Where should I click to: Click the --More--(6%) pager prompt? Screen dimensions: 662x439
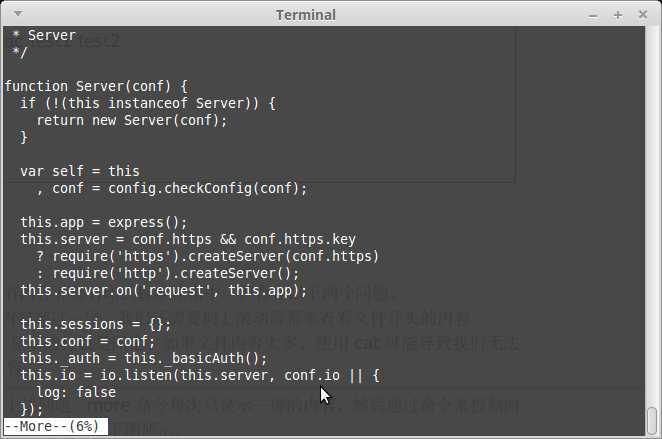pyautogui.click(x=52, y=426)
